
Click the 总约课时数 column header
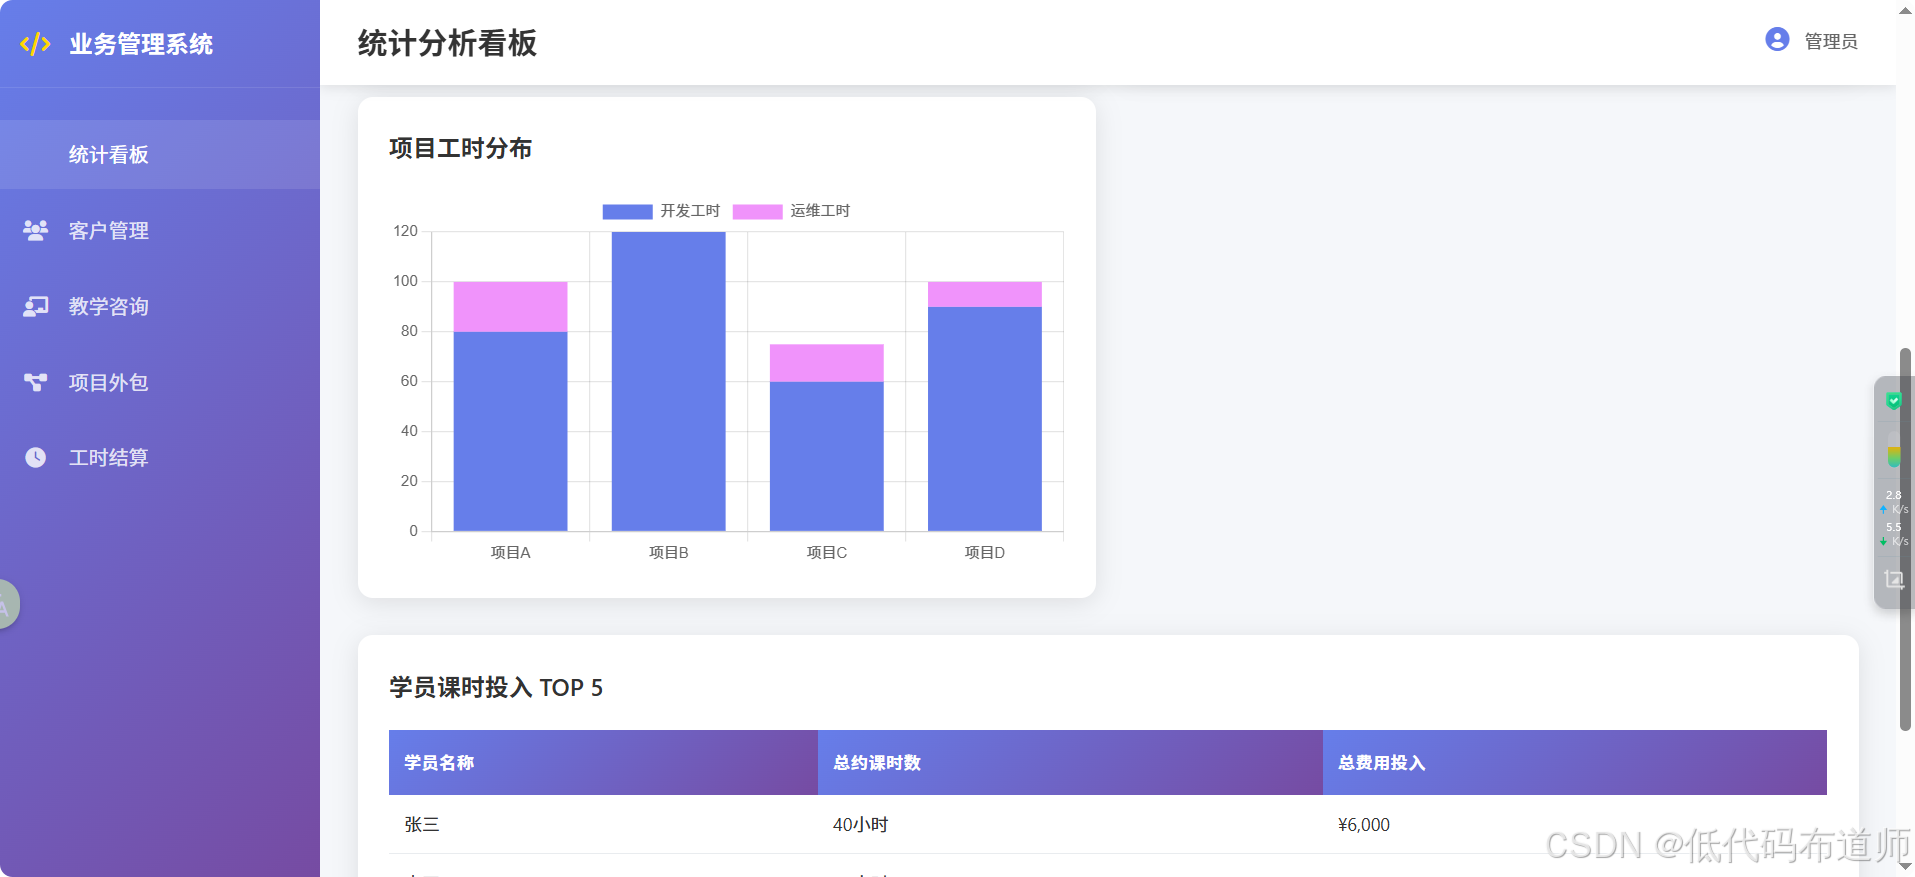[1070, 762]
